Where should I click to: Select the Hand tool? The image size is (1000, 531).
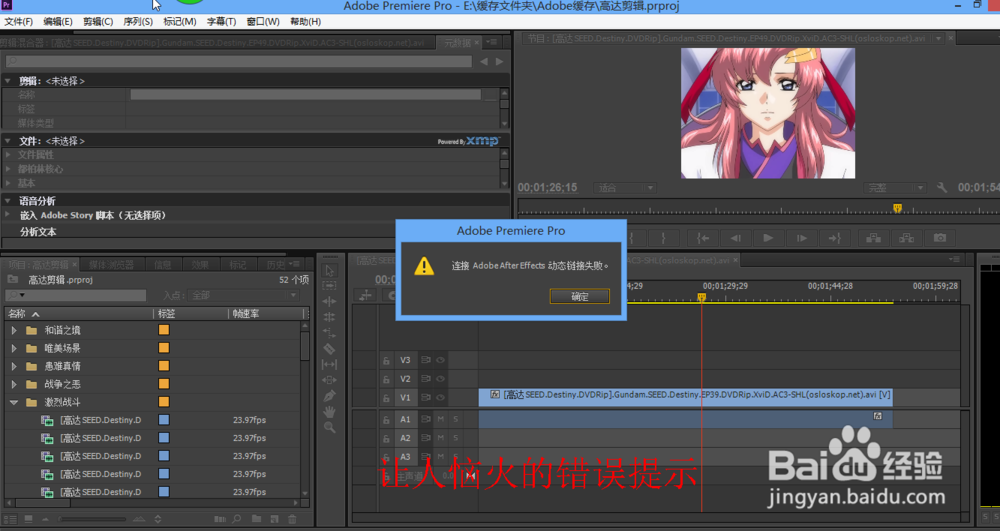[329, 412]
